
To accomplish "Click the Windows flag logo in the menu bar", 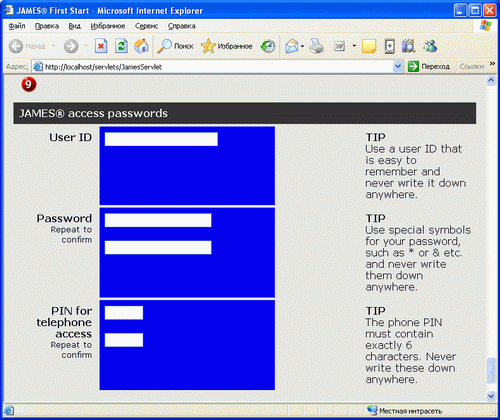I will [x=485, y=26].
